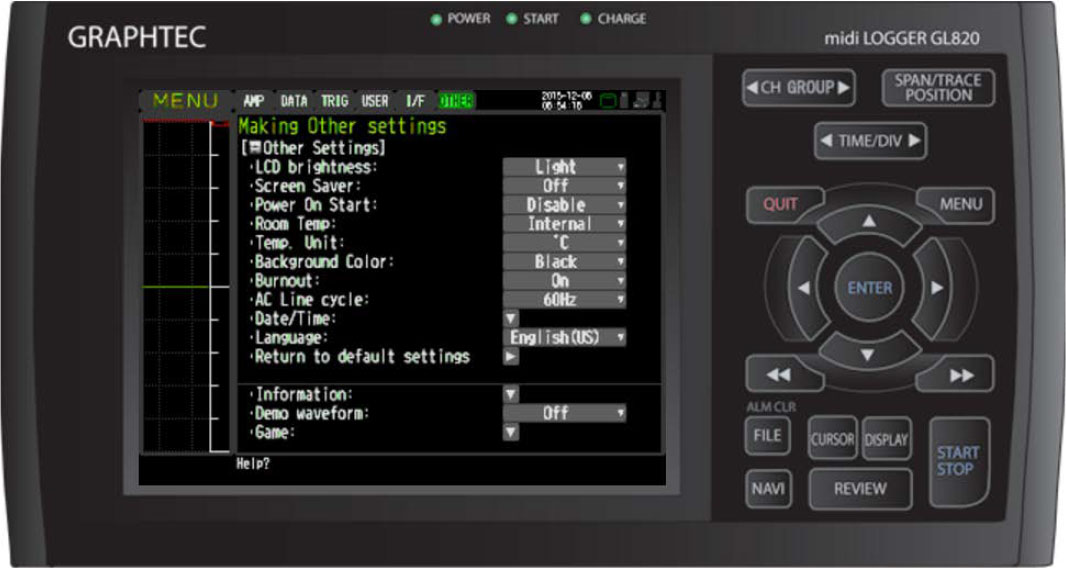1066x568 pixels.
Task: Expand the Information arrow
Action: pyautogui.click(x=511, y=394)
